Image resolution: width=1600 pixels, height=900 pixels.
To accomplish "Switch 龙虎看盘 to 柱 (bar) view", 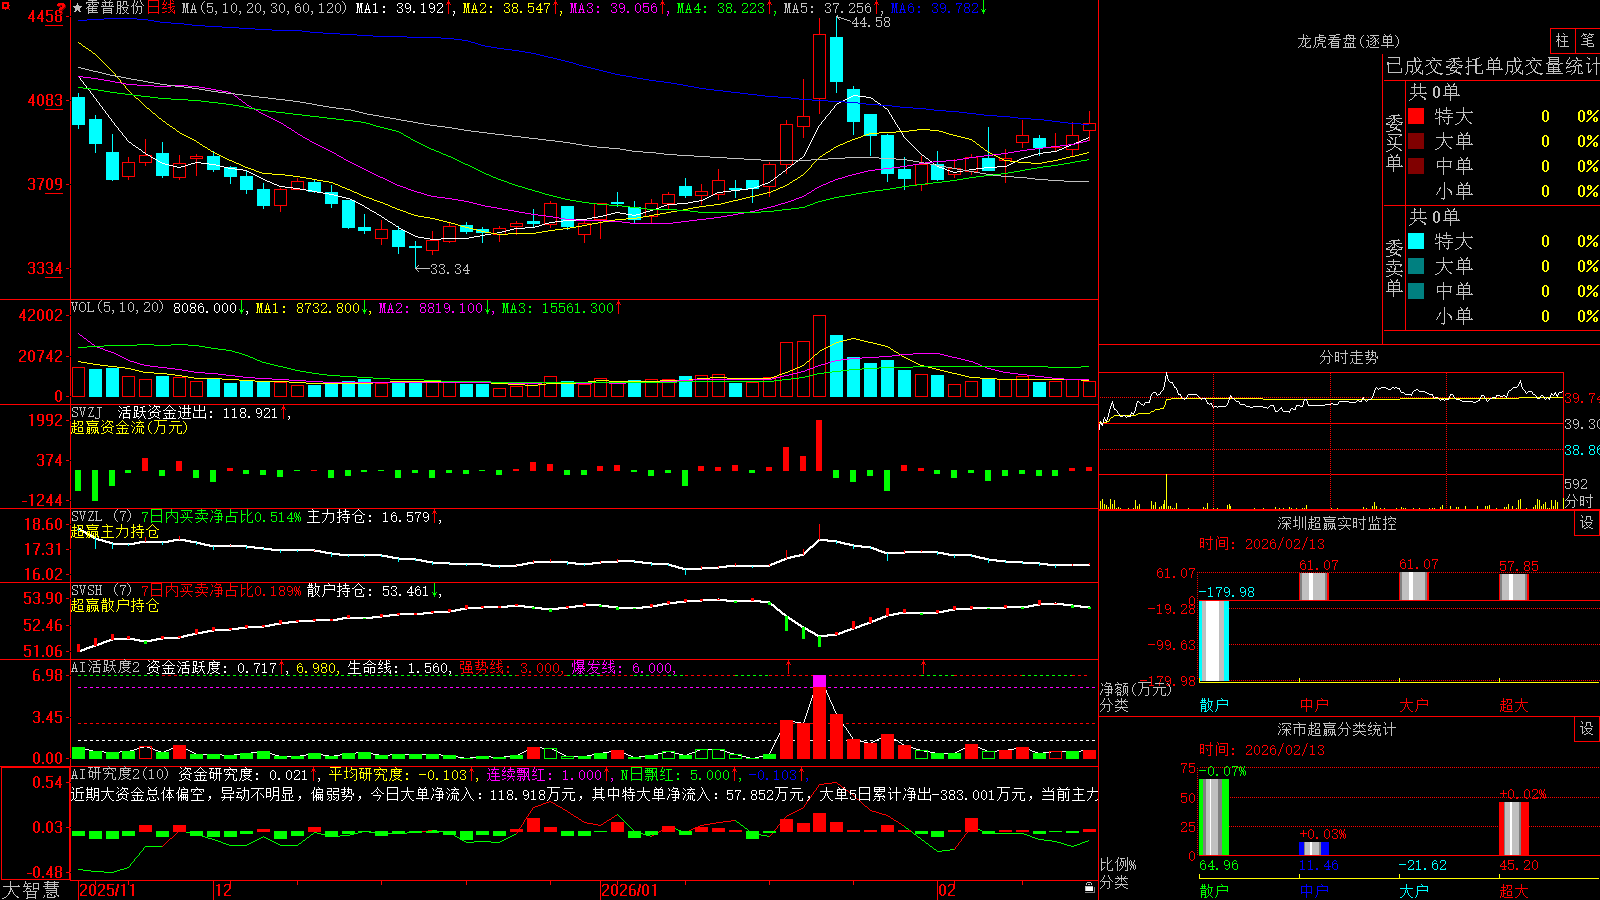I will tap(1562, 41).
